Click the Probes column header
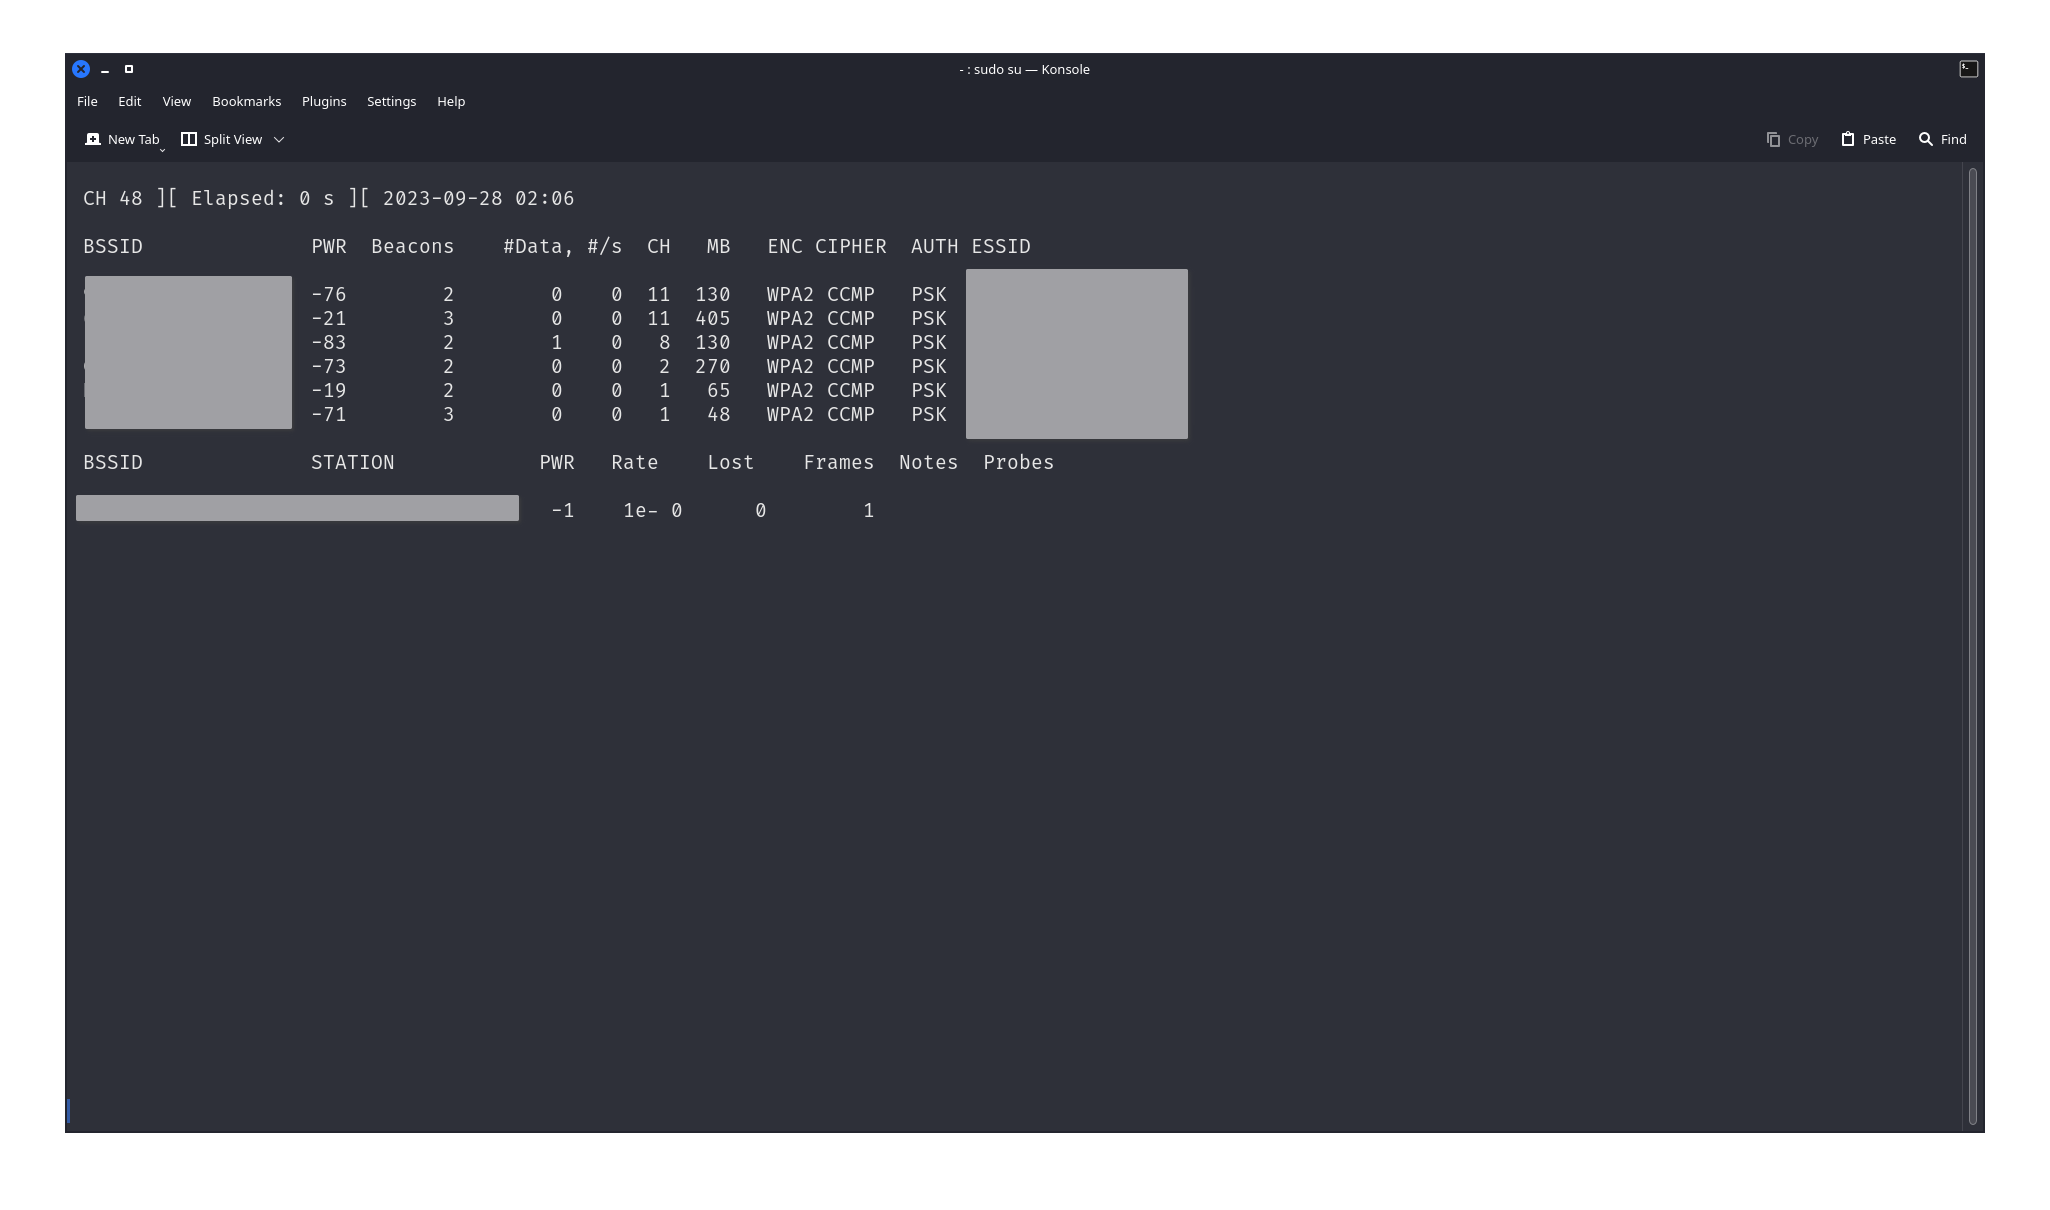The image size is (2050, 1210). click(1019, 462)
